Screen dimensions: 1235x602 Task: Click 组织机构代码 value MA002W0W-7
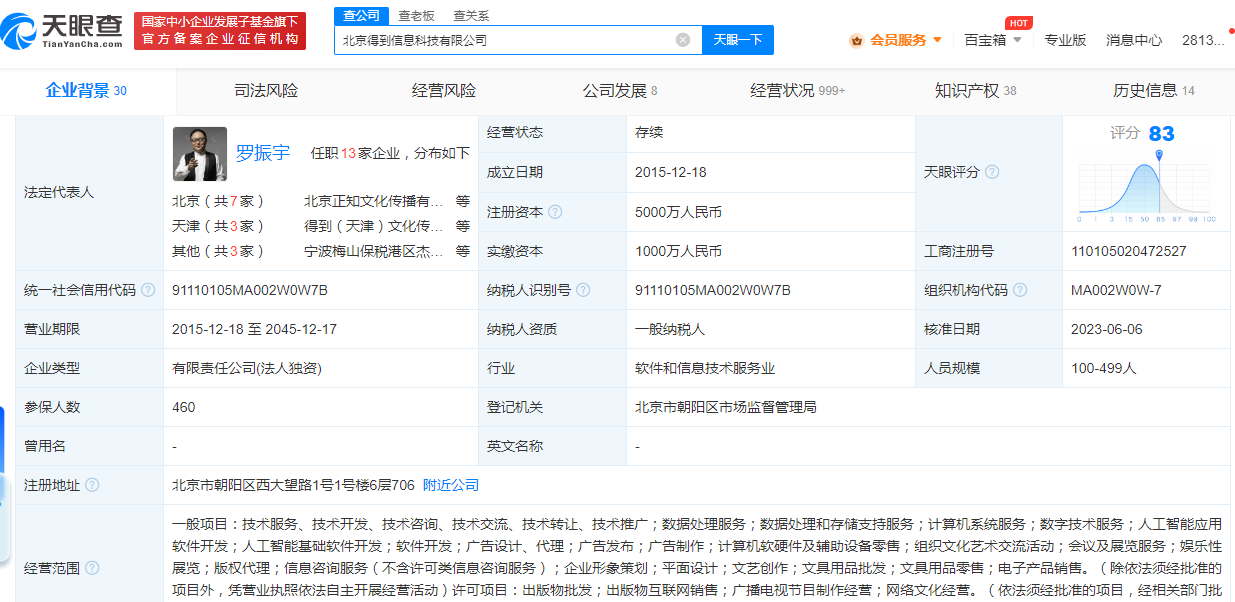pos(1116,290)
